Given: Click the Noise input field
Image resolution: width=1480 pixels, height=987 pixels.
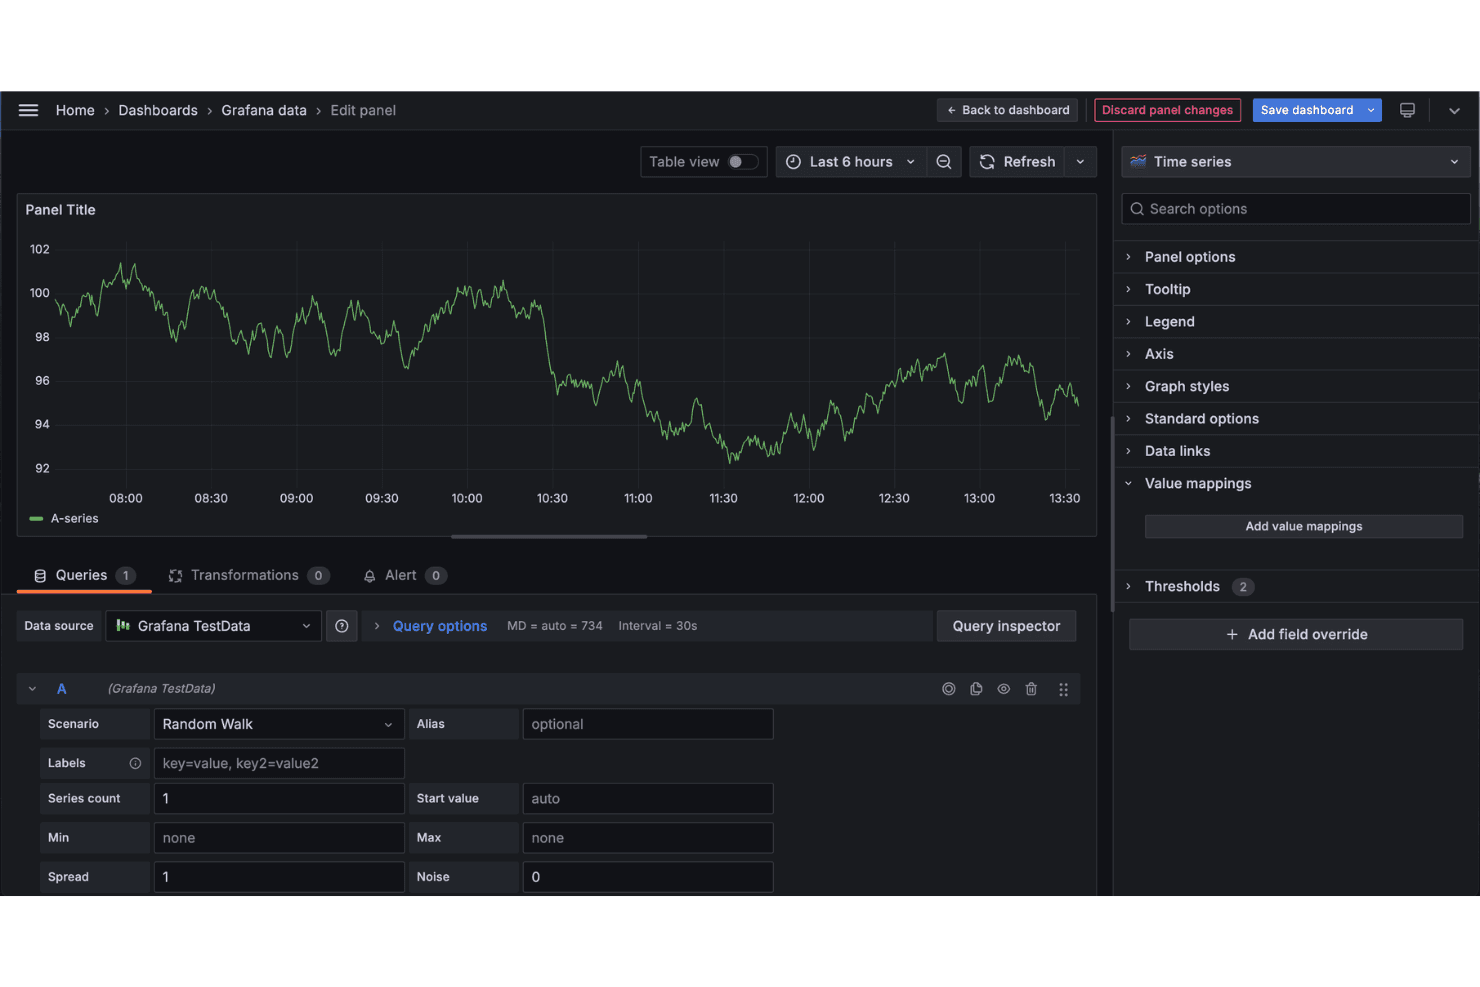Looking at the screenshot, I should pyautogui.click(x=648, y=877).
